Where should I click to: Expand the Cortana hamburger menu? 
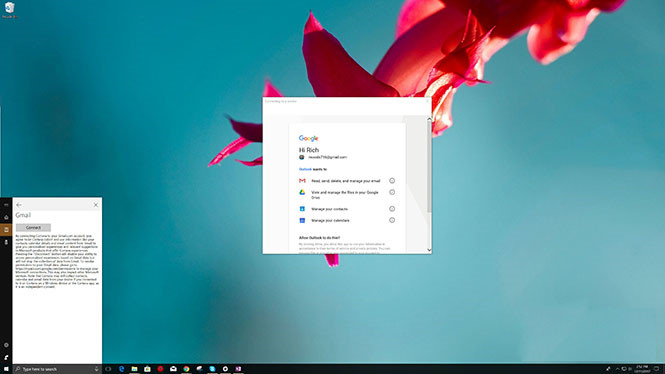6,205
